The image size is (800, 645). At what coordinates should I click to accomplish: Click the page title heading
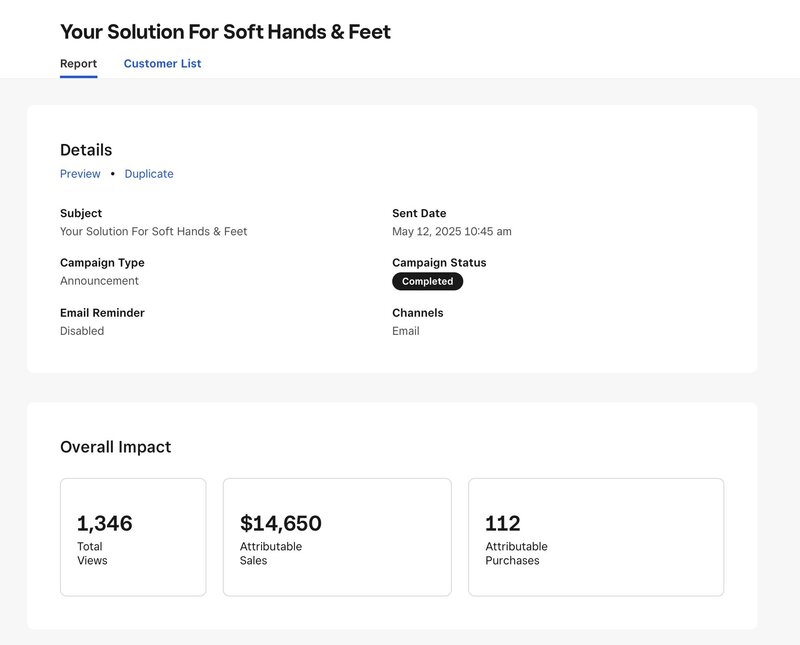pos(226,32)
